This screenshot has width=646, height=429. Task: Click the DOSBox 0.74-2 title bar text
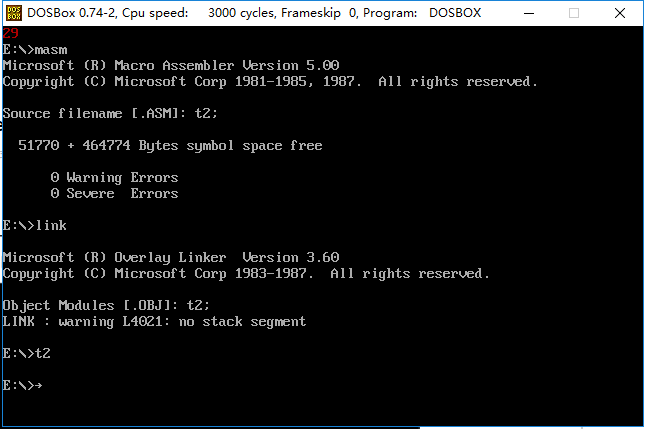(254, 13)
